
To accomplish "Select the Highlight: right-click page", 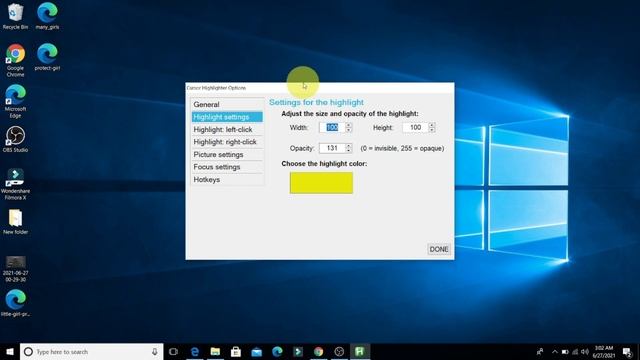I will 227,142.
